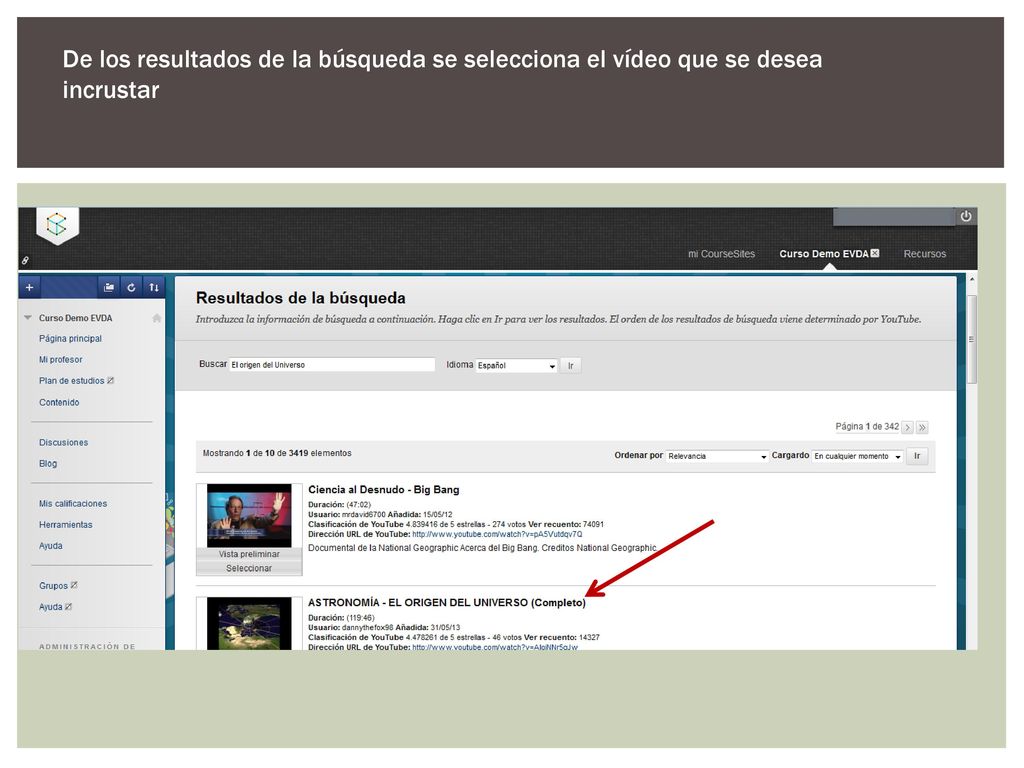Click the Buscar search text field
1024x768 pixels.
coord(332,365)
